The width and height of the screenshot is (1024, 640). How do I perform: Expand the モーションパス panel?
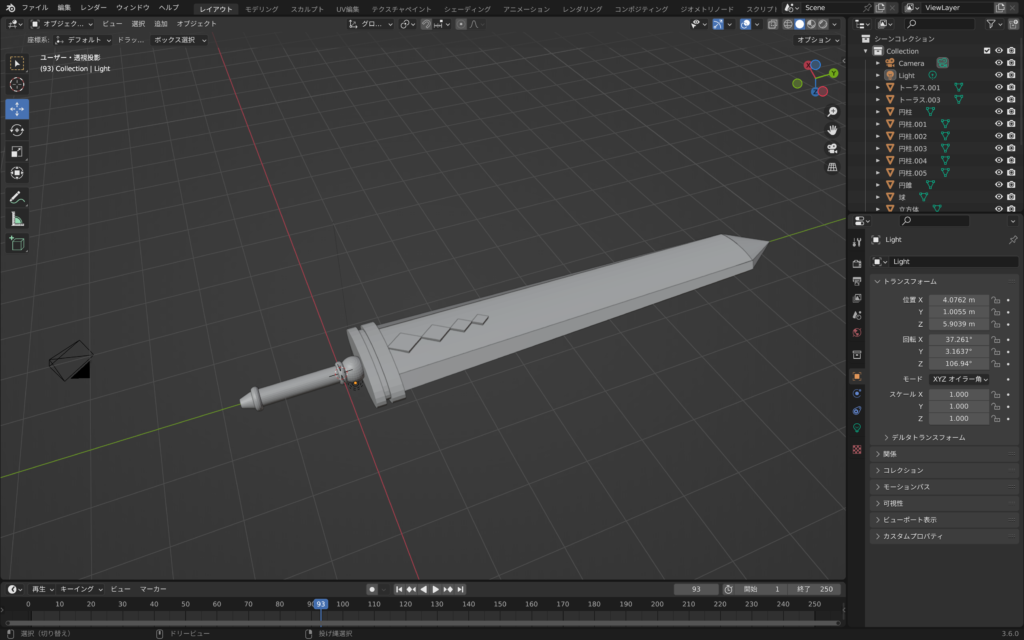tap(906, 487)
